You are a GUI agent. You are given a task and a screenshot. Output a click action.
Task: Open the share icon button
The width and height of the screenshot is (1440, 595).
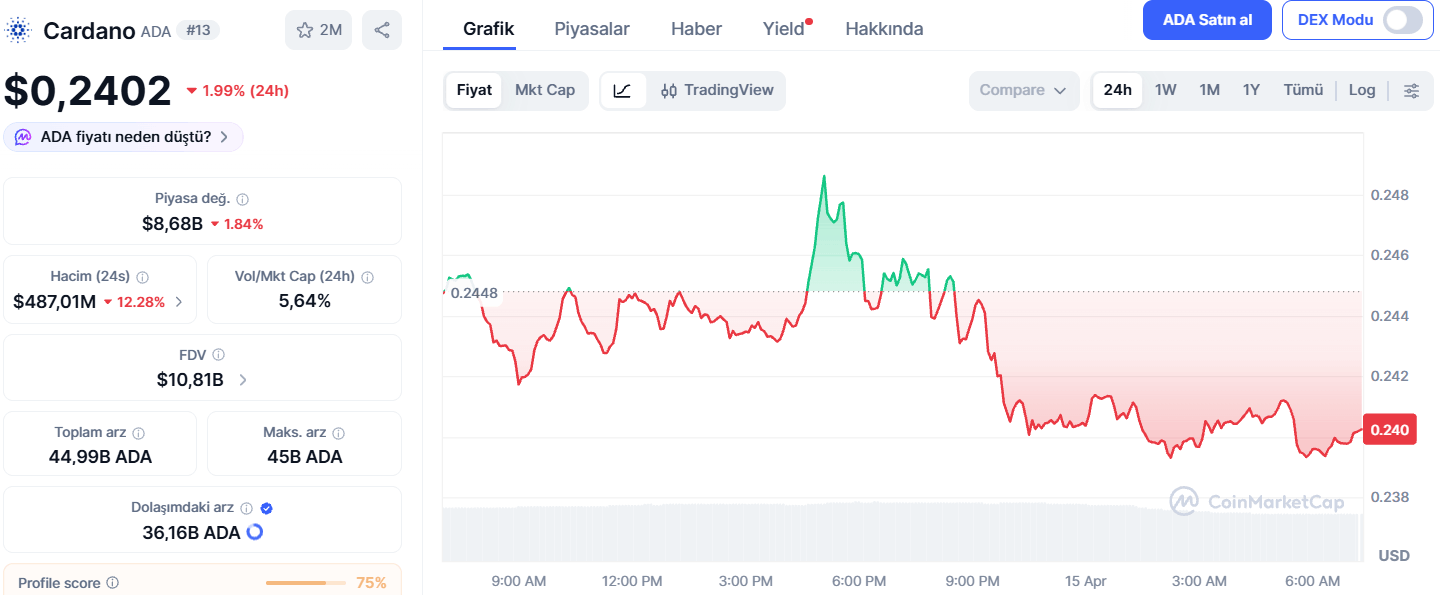coord(382,30)
